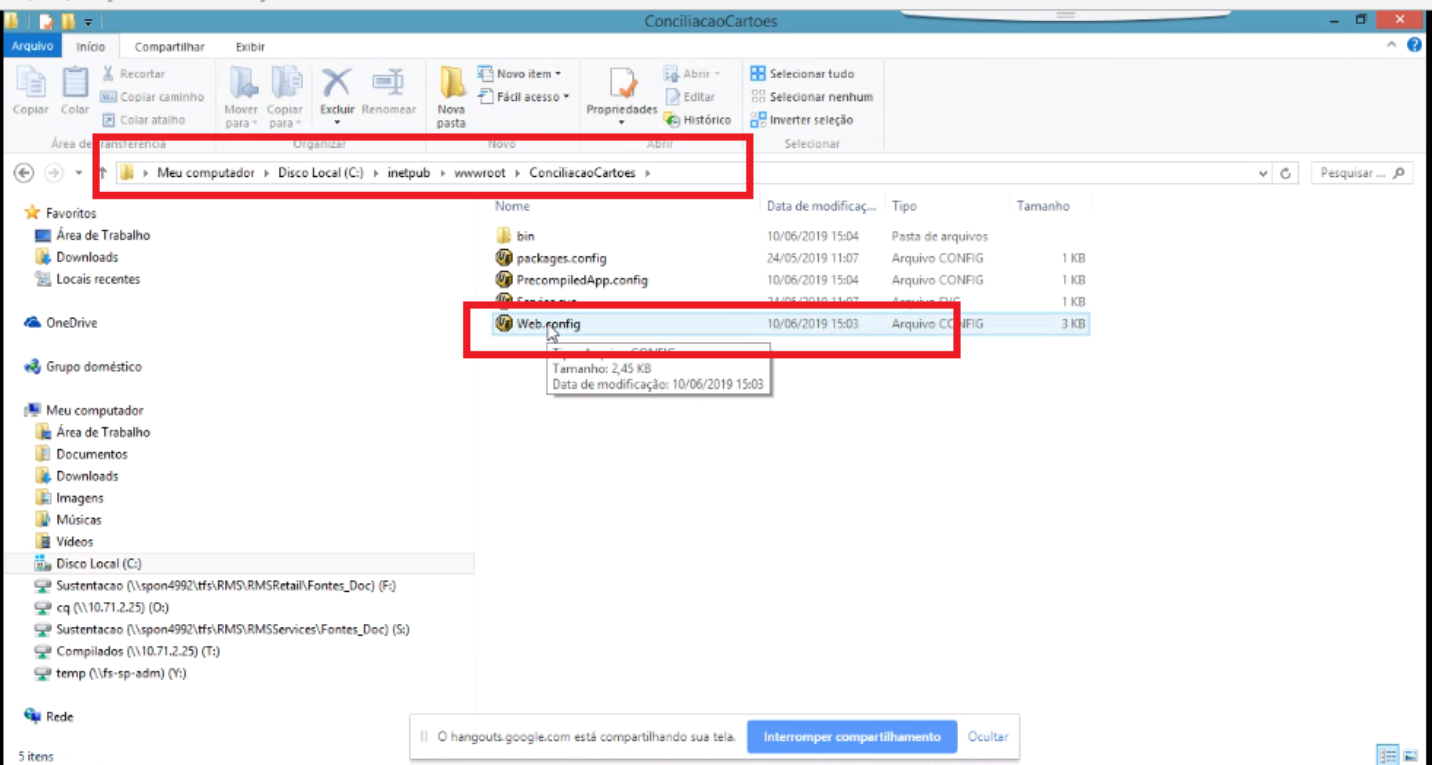Click Favoritos in the navigation pane

pos(71,213)
